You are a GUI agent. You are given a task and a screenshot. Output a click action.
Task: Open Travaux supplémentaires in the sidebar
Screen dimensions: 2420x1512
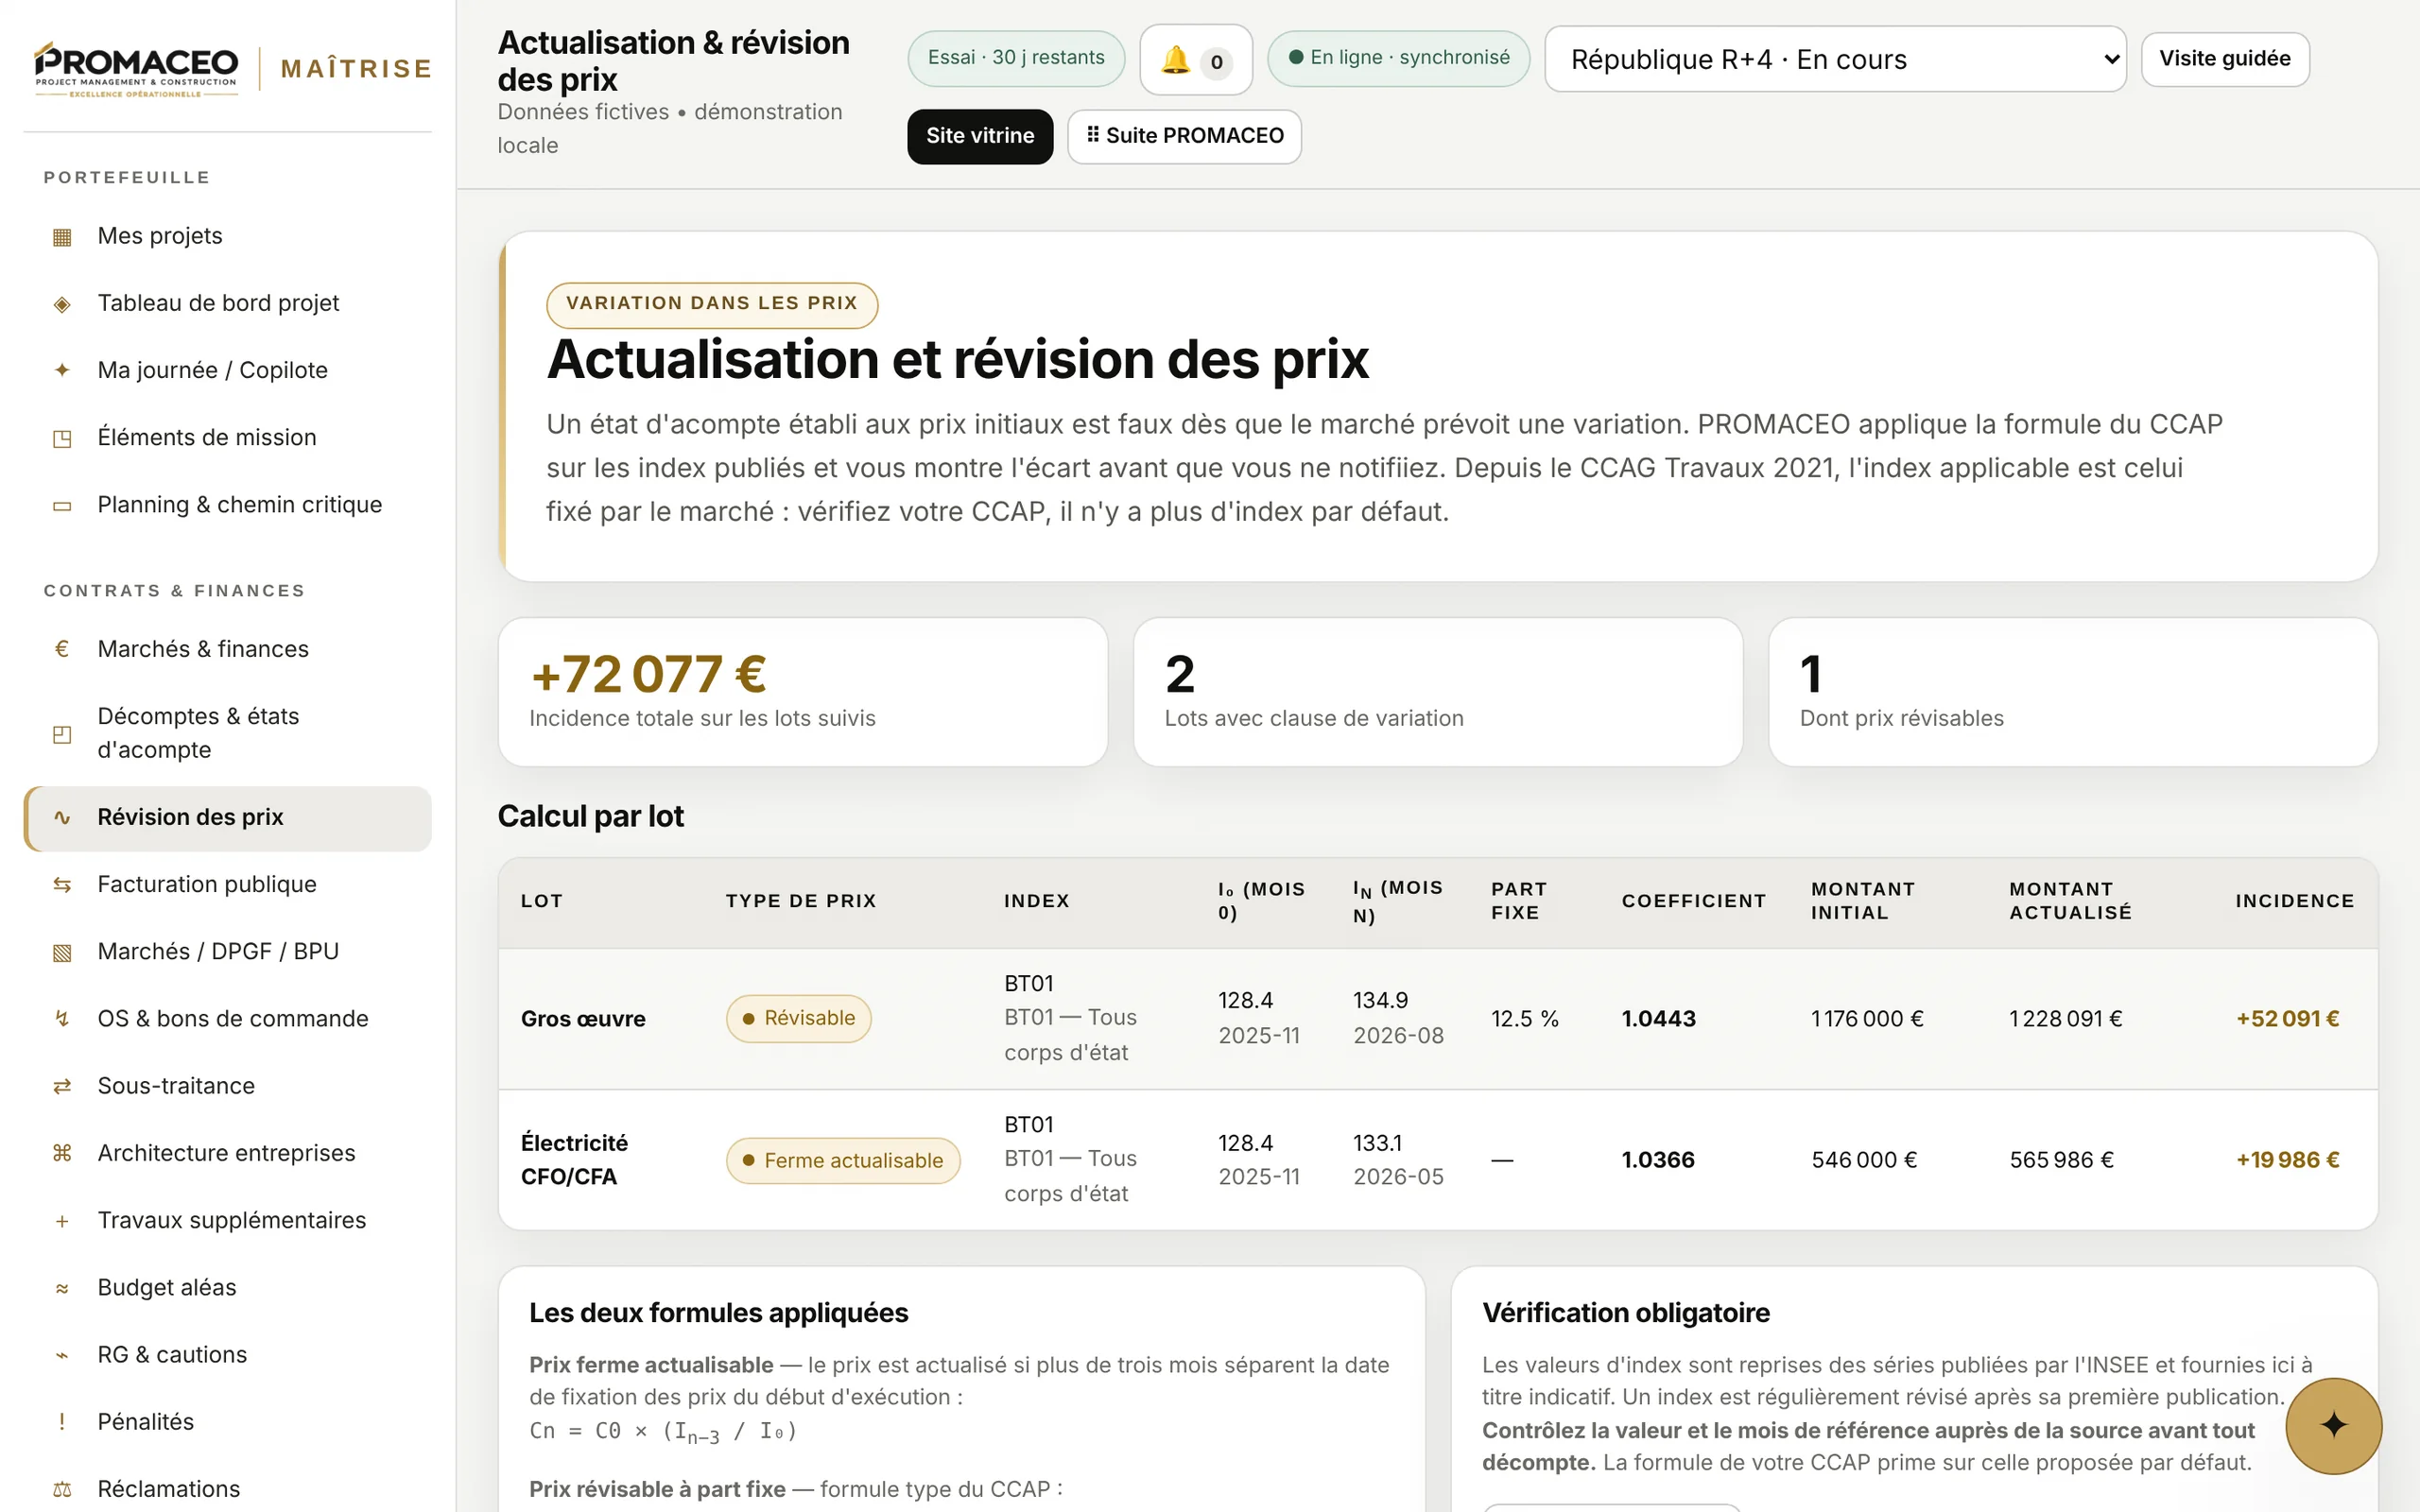228,1221
